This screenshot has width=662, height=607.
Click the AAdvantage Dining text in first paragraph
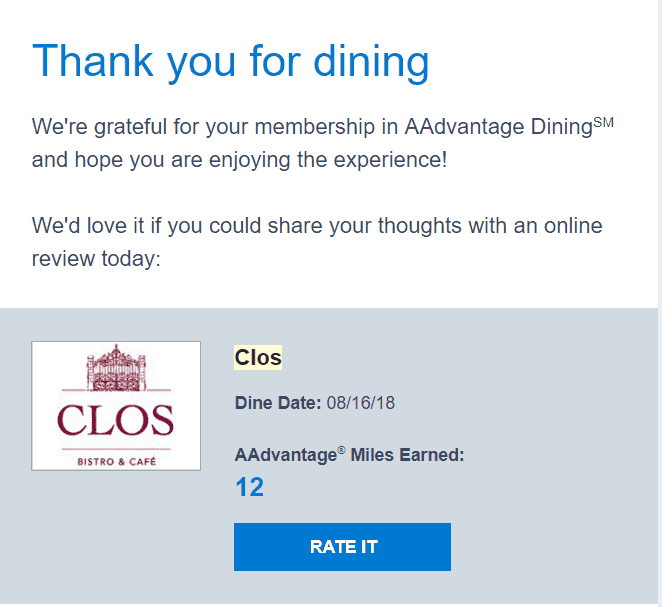tap(499, 126)
